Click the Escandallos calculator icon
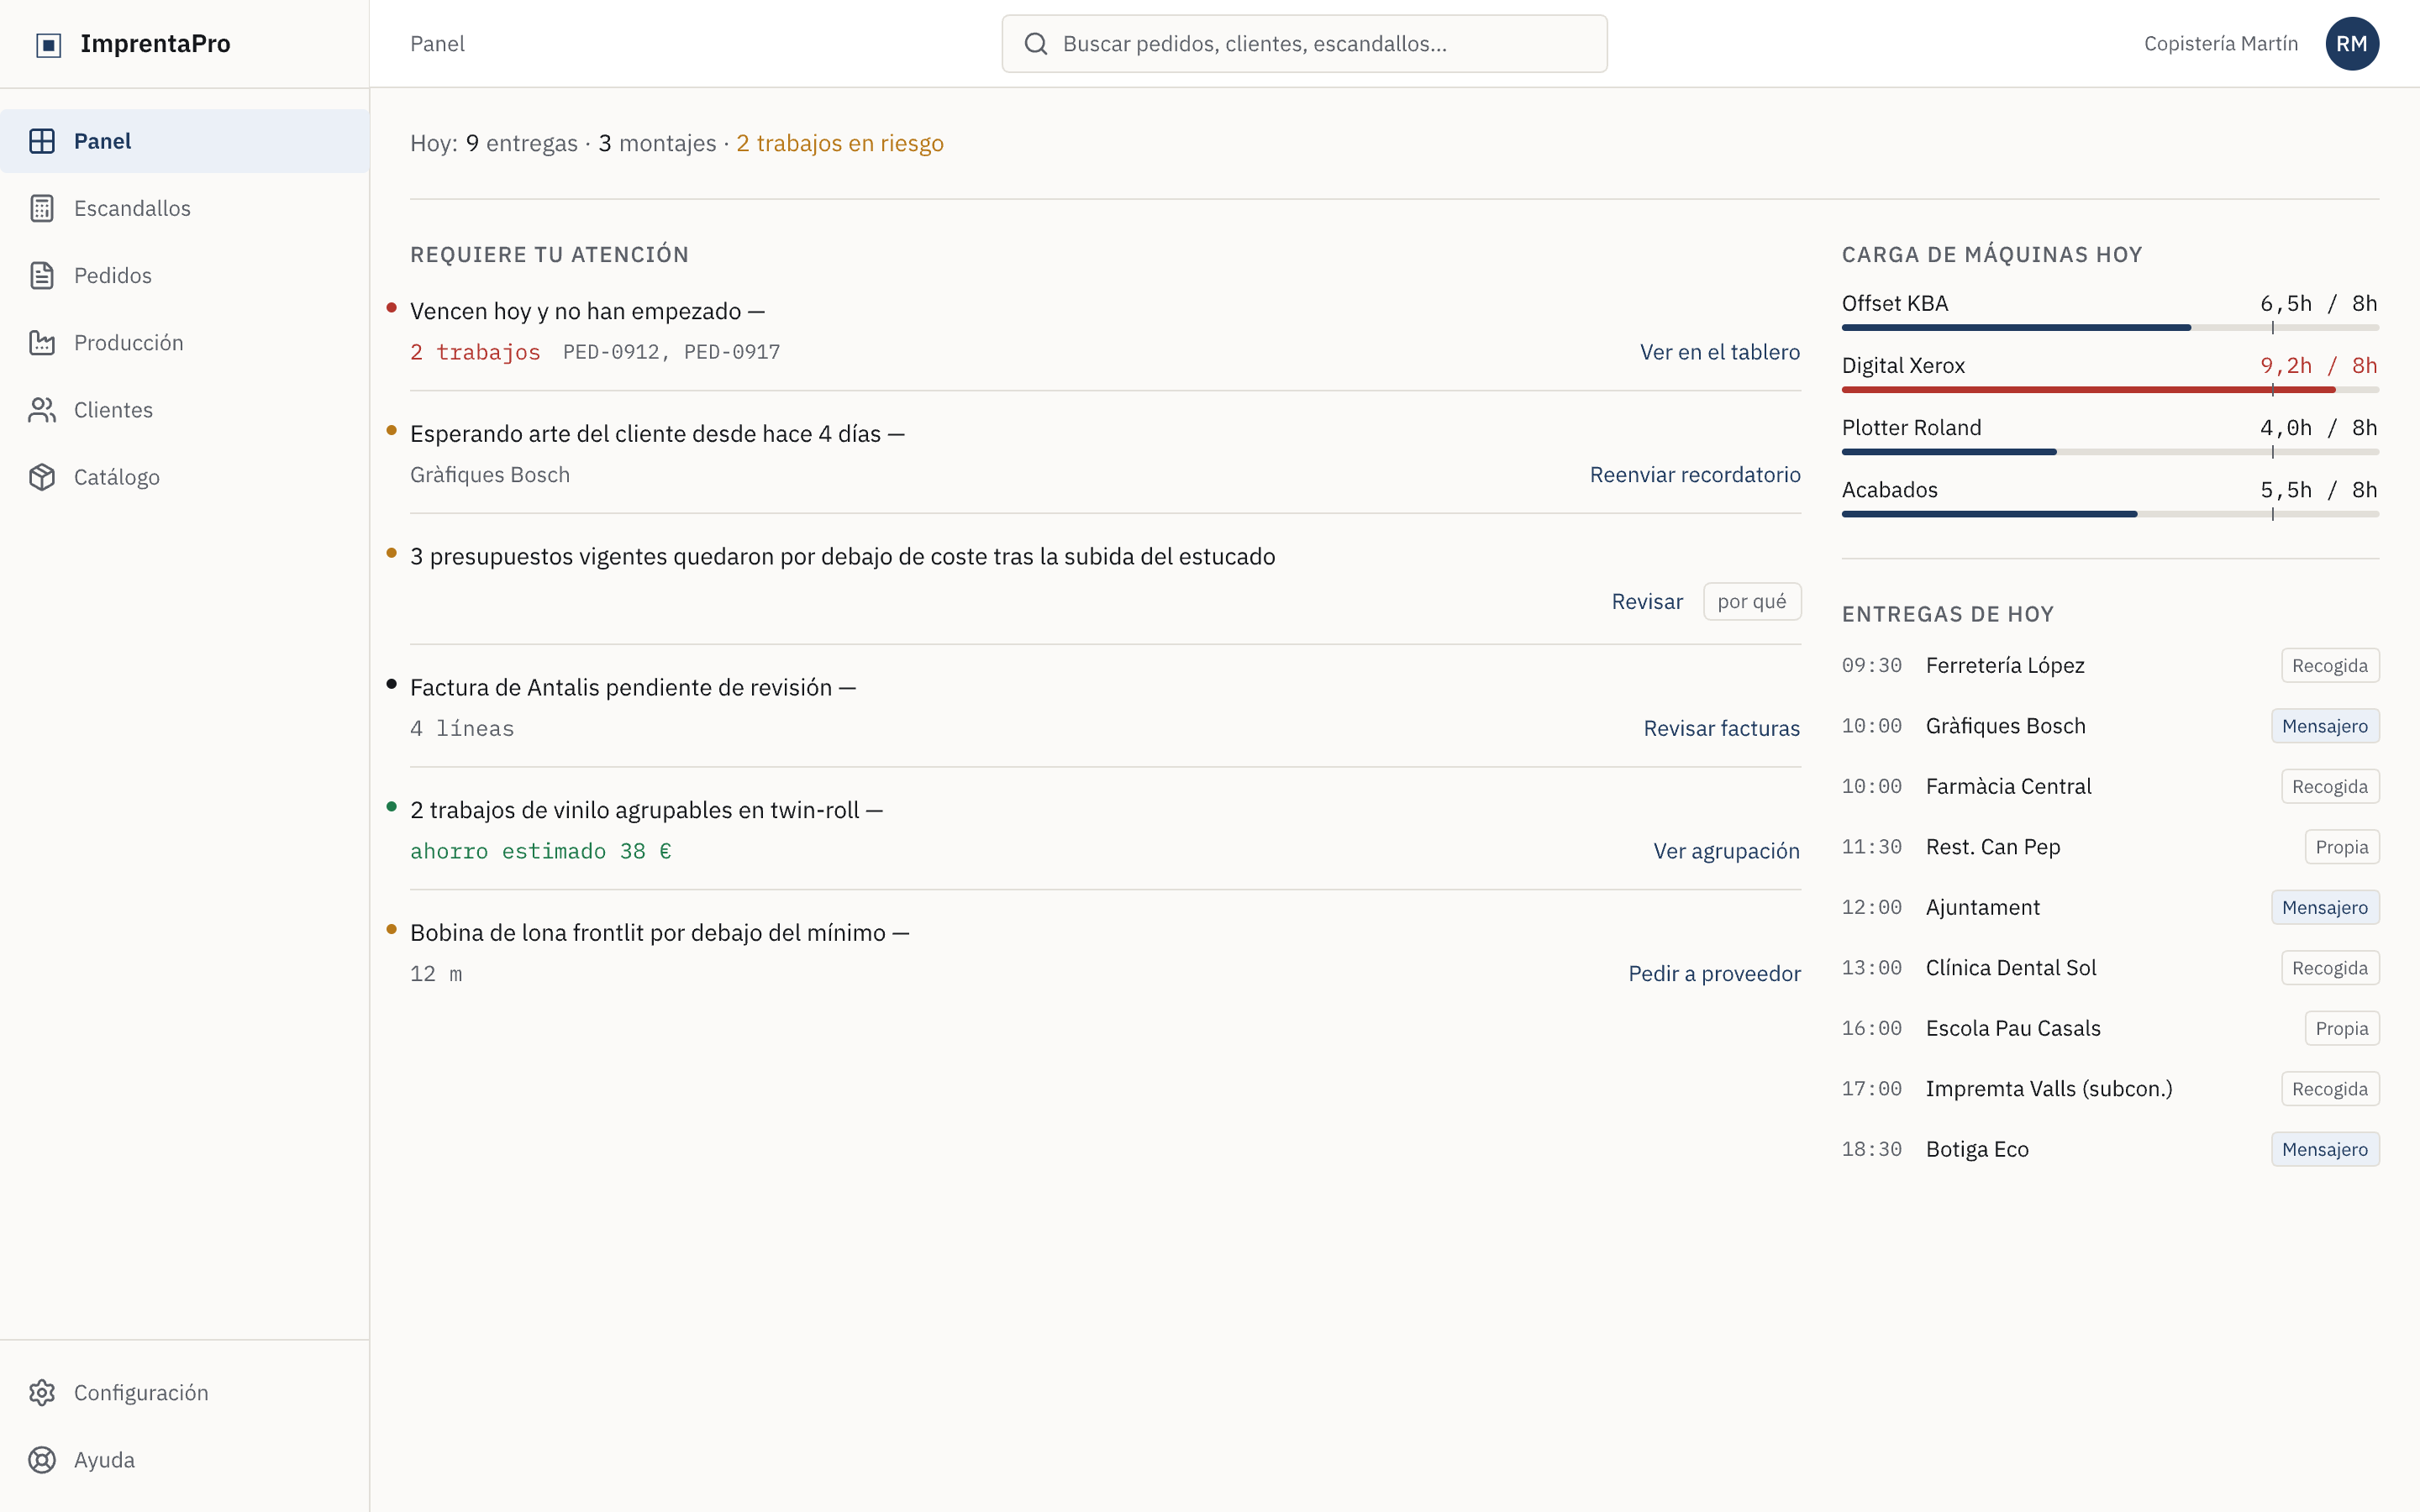2420x1512 pixels. (42, 208)
